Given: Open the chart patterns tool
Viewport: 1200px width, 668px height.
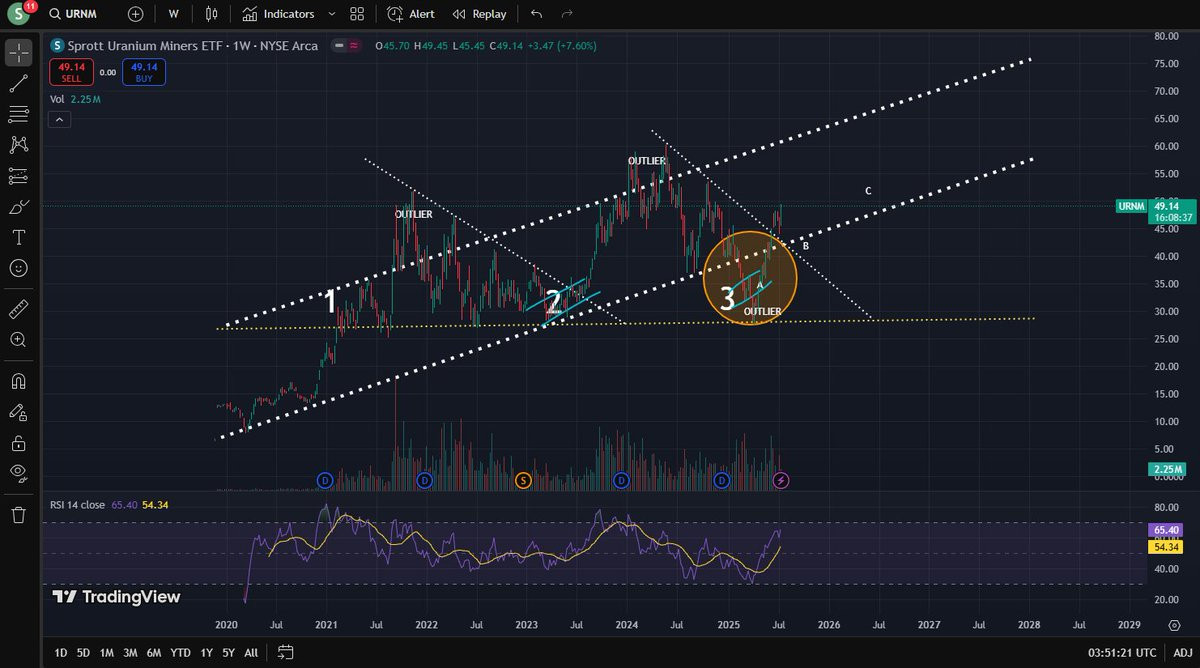Looking at the screenshot, I should (x=18, y=145).
